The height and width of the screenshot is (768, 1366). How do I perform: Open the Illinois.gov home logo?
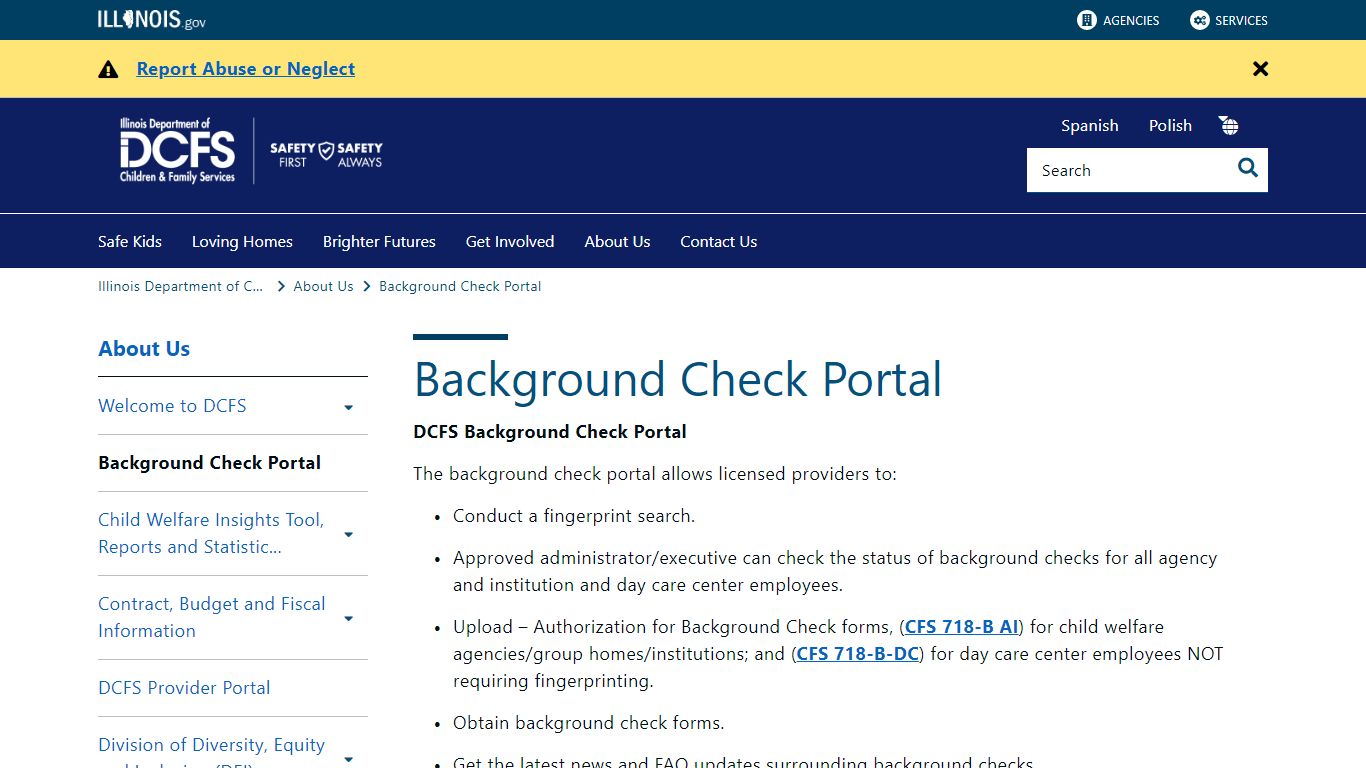coord(152,20)
